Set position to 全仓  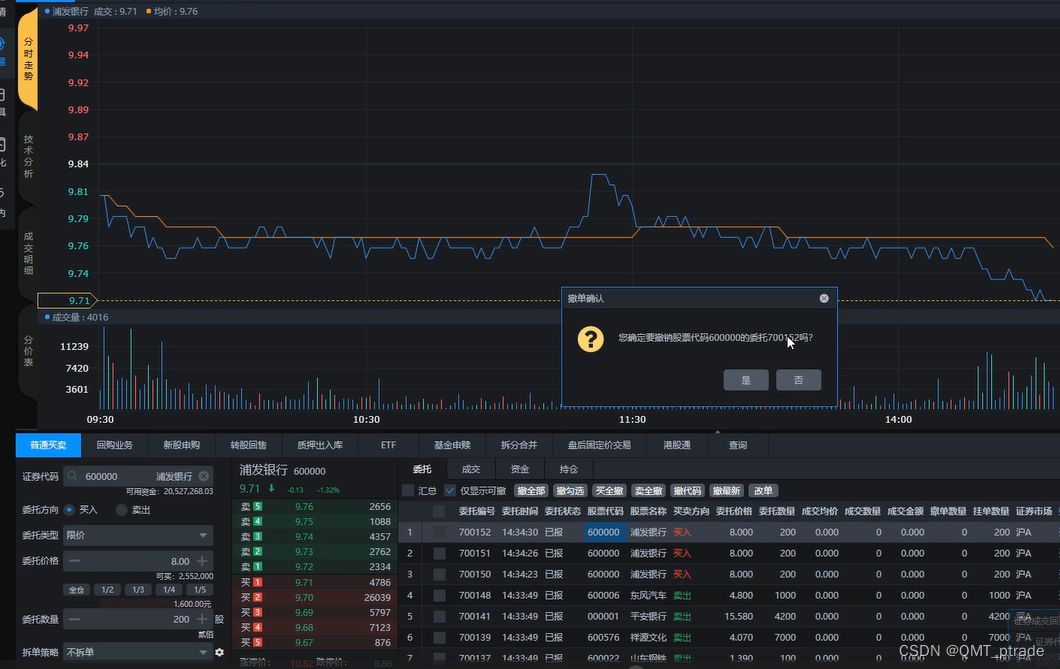[x=76, y=590]
